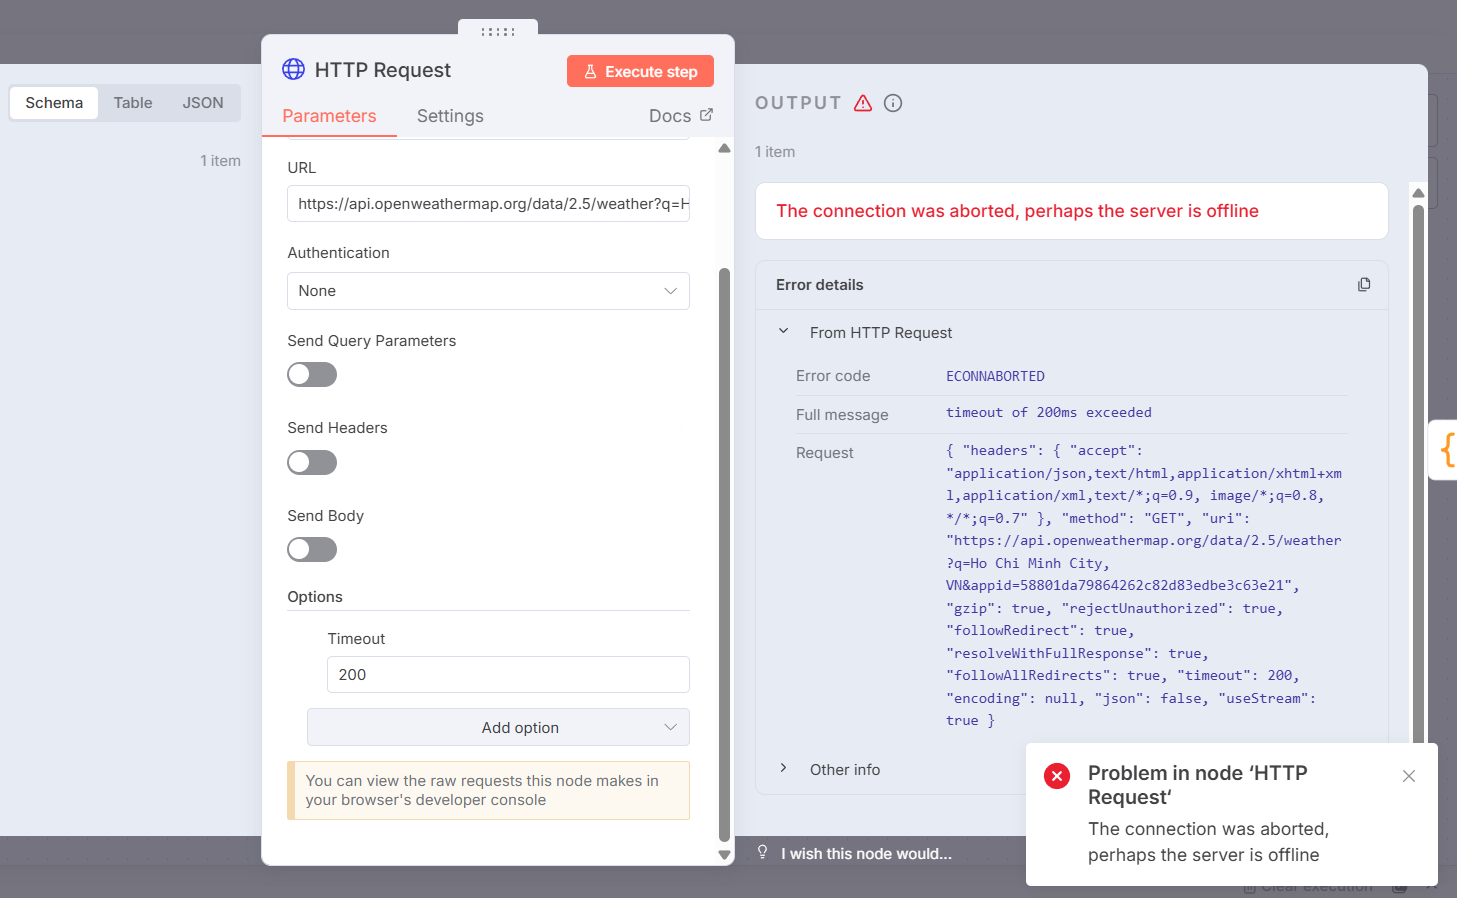
Task: Click the drag handle above HTTP Request panel
Action: [x=498, y=32]
